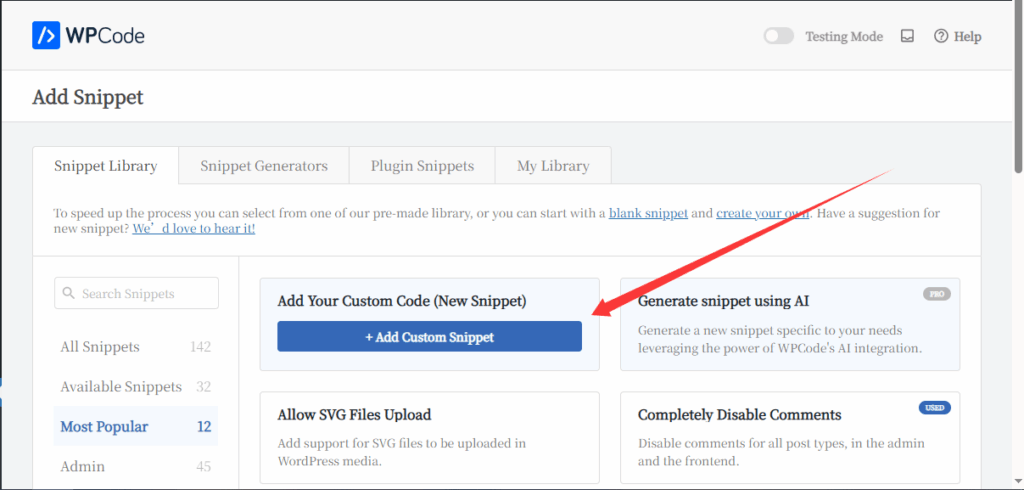Screen dimensions: 1024x490
Task: Open the Admin snippets category
Action: pyautogui.click(x=83, y=467)
